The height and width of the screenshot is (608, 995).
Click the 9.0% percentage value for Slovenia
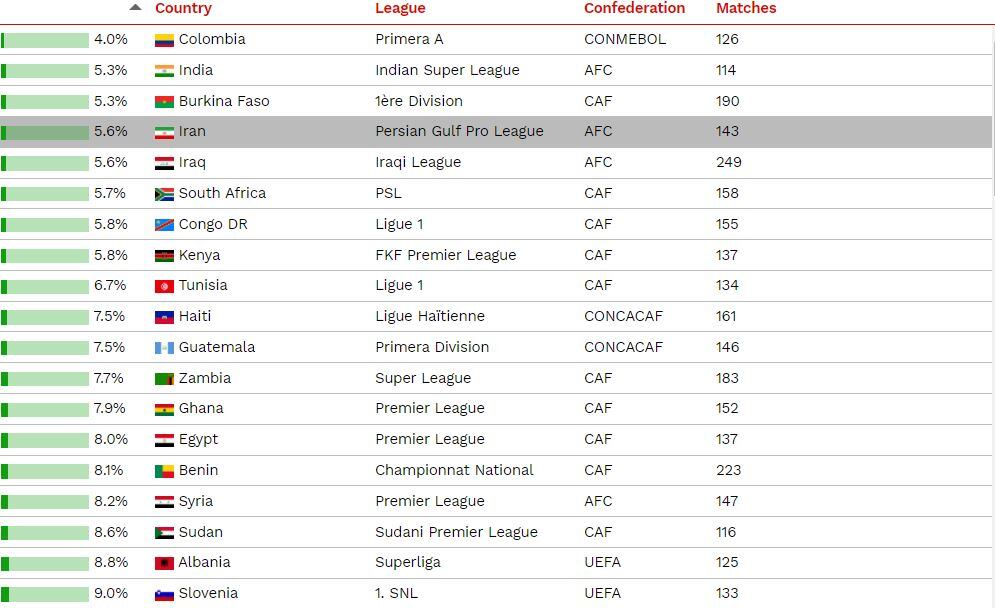pyautogui.click(x=110, y=593)
